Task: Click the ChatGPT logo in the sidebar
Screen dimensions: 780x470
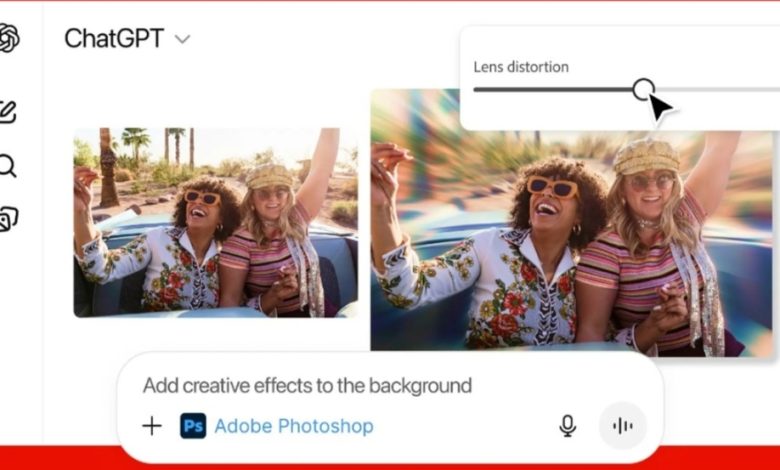Action: click(8, 39)
